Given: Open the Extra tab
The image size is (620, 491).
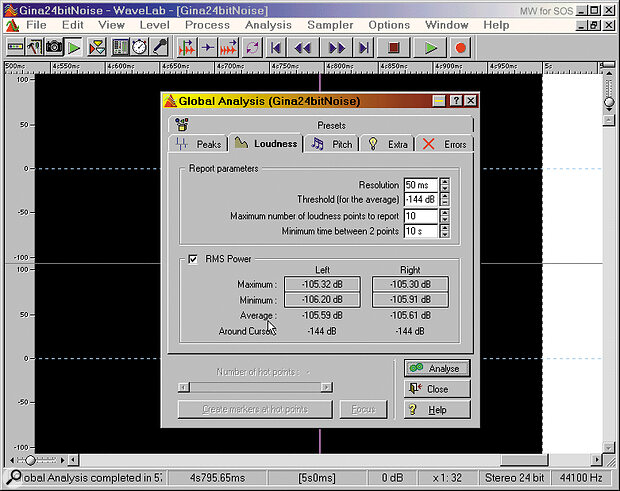Looking at the screenshot, I should coord(388,144).
